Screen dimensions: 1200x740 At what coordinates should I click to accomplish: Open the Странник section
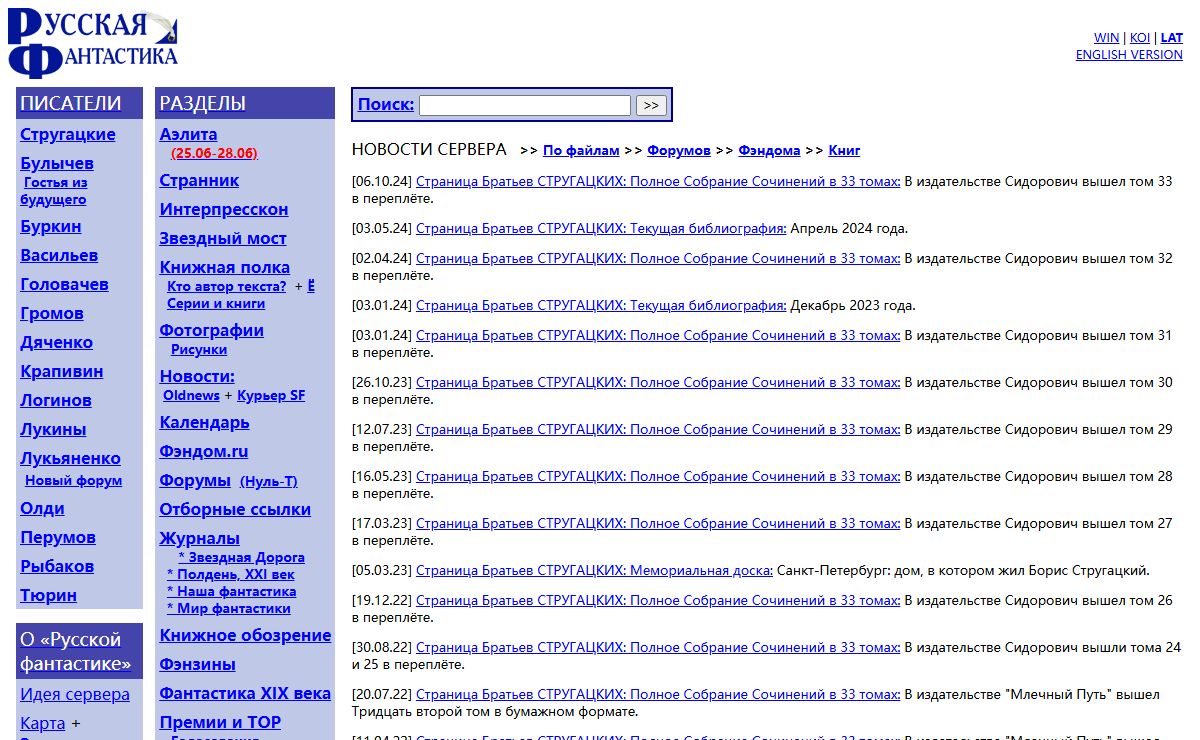199,180
